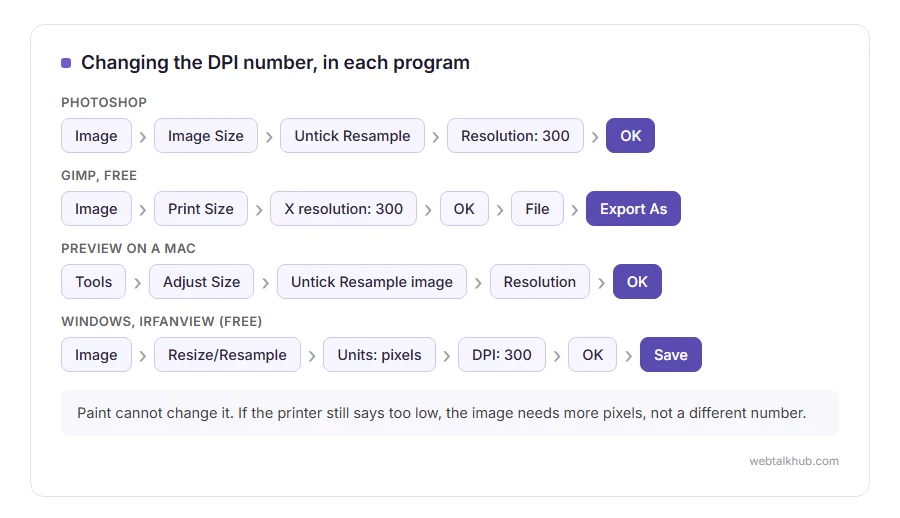
Task: Select the Image Size chip
Action: point(205,136)
